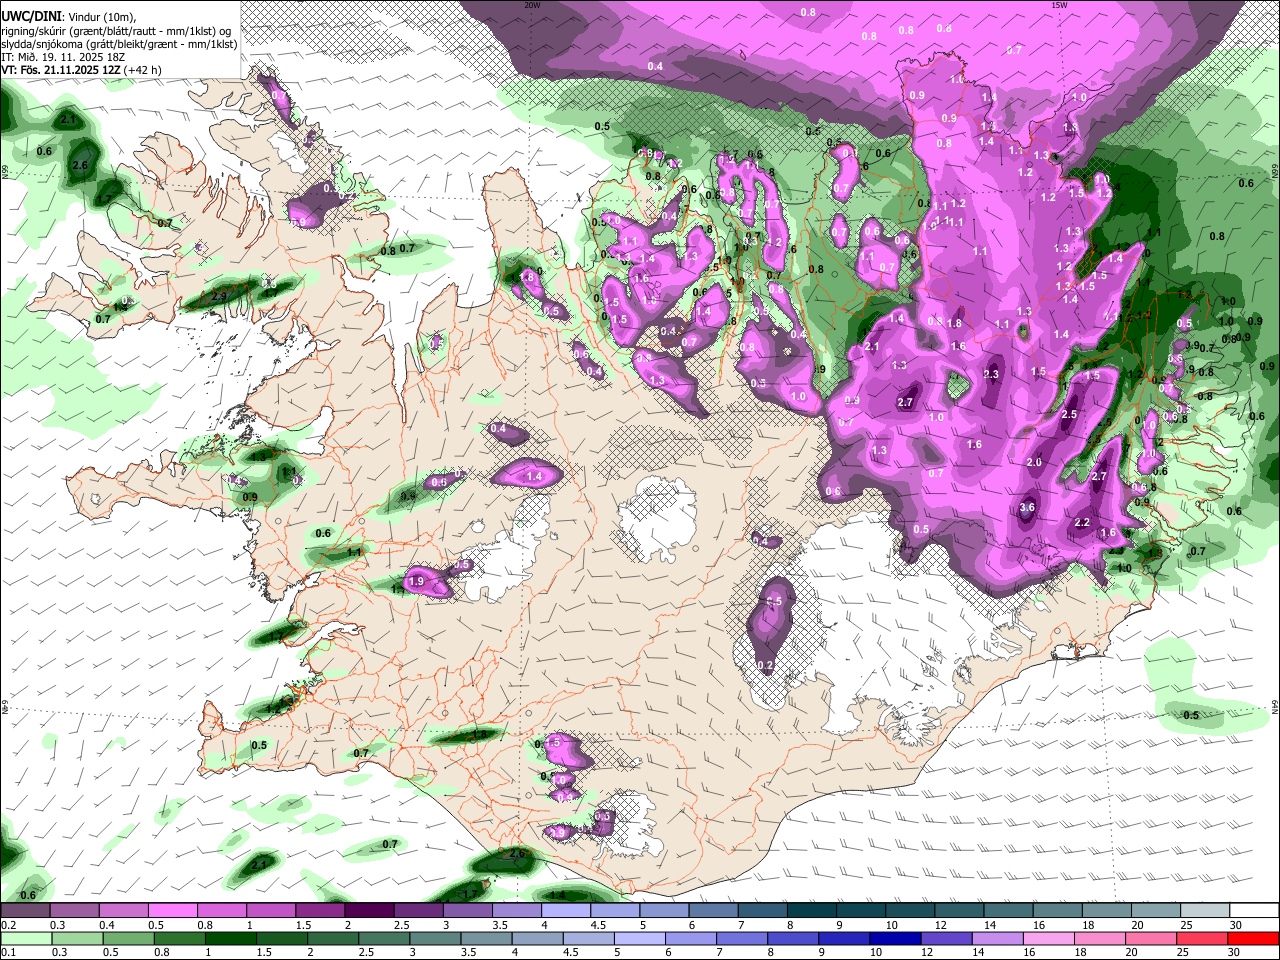
Task: Click the 6 periwinkle swatch, lower rain legend
Action: (690, 938)
